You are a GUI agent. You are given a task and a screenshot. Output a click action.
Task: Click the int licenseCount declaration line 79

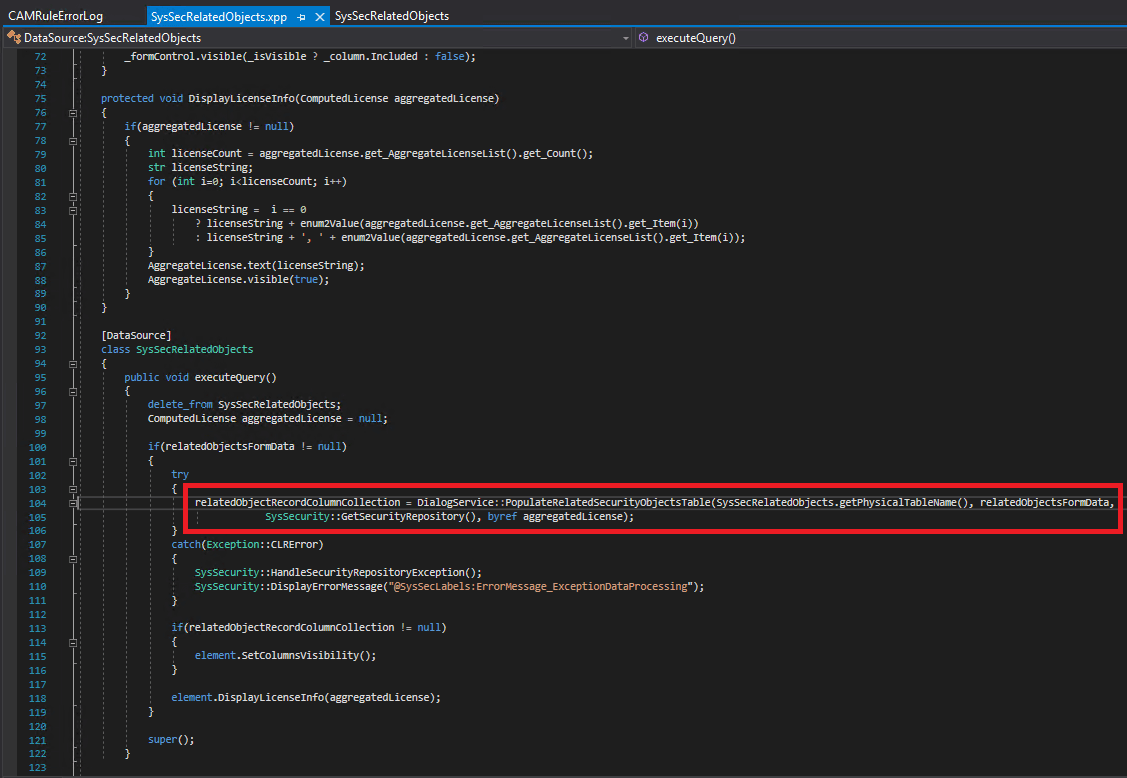370,154
